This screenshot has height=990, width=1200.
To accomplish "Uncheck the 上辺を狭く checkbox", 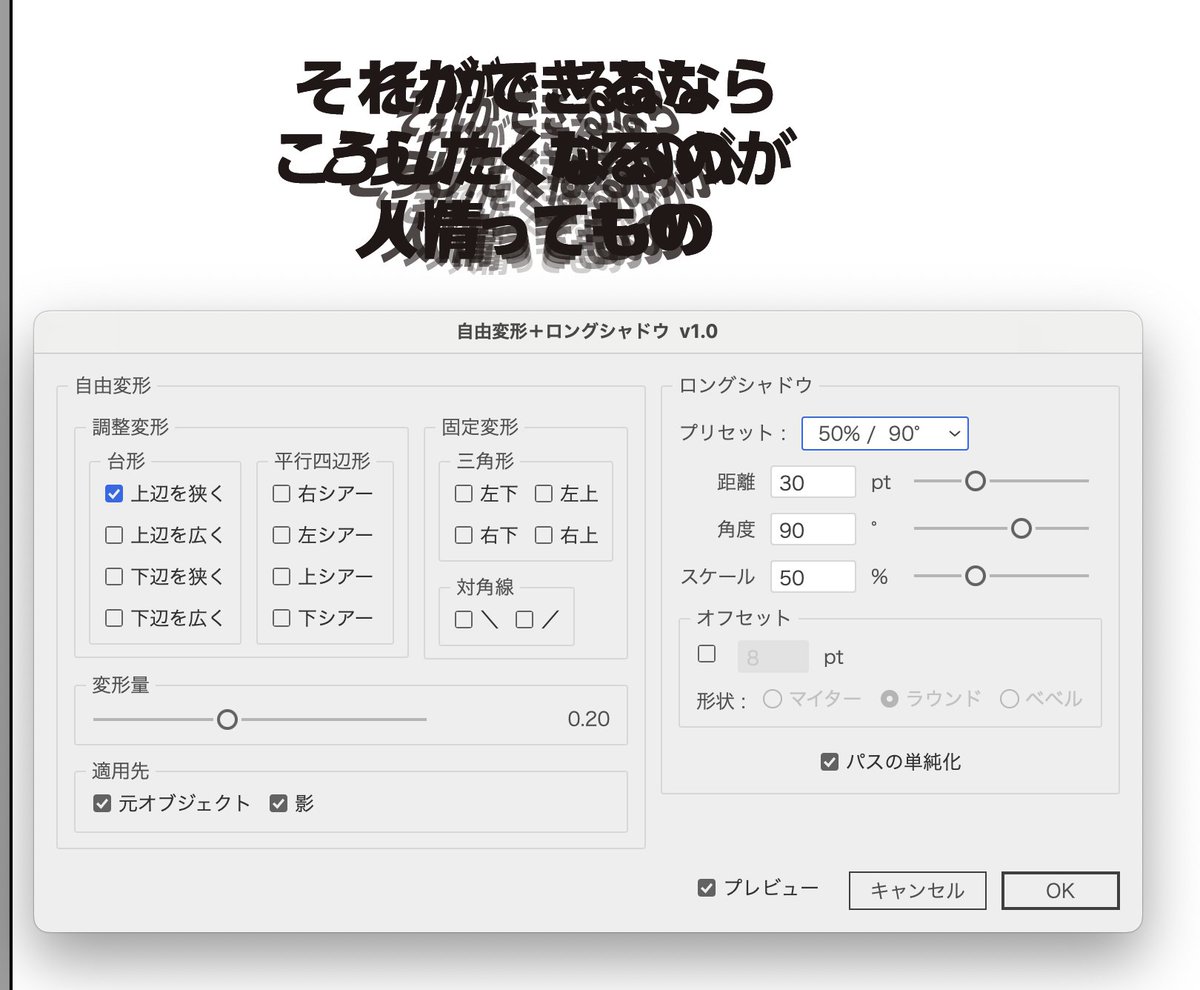I will (113, 493).
